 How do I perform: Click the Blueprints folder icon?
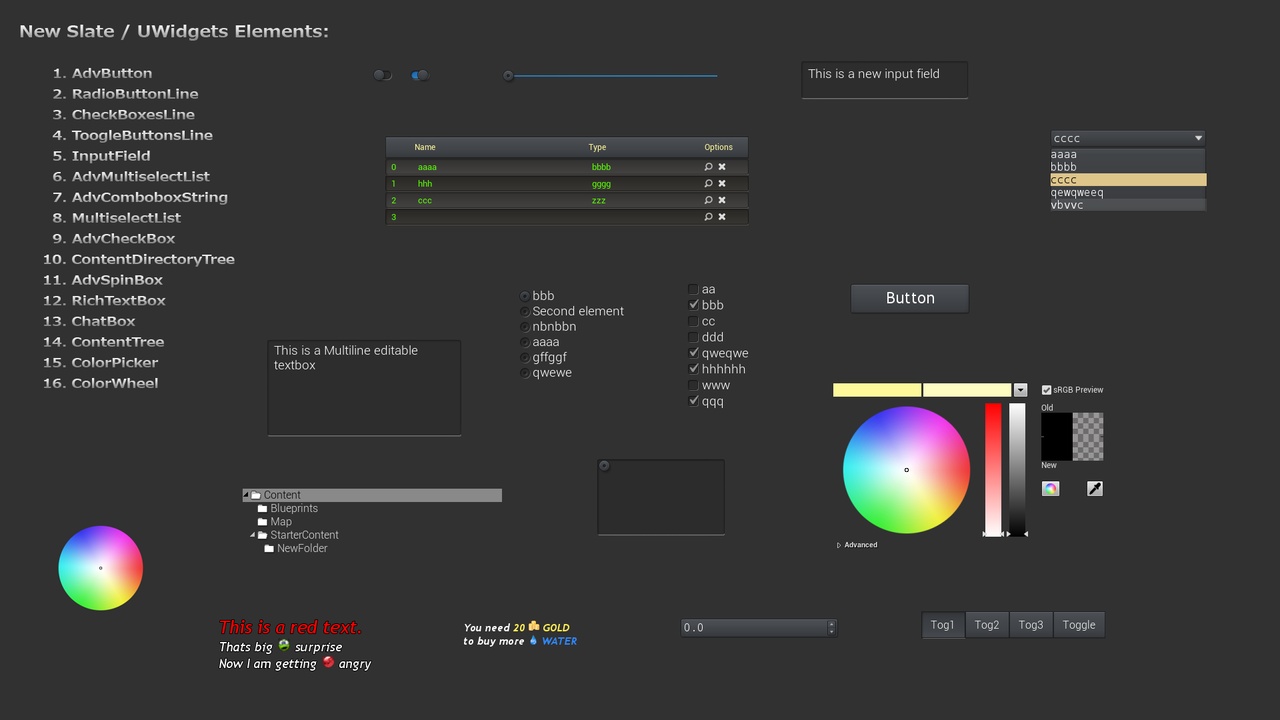(263, 508)
